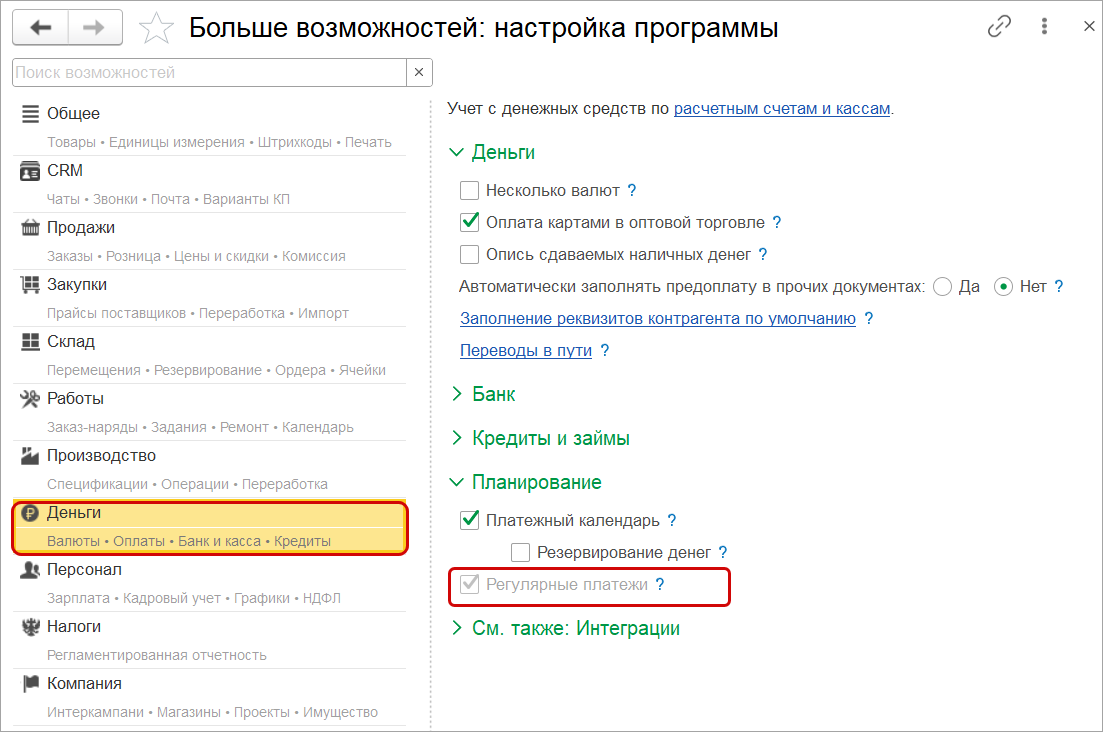Click the Налоги emblem icon
This screenshot has height=732, width=1103.
pos(30,627)
